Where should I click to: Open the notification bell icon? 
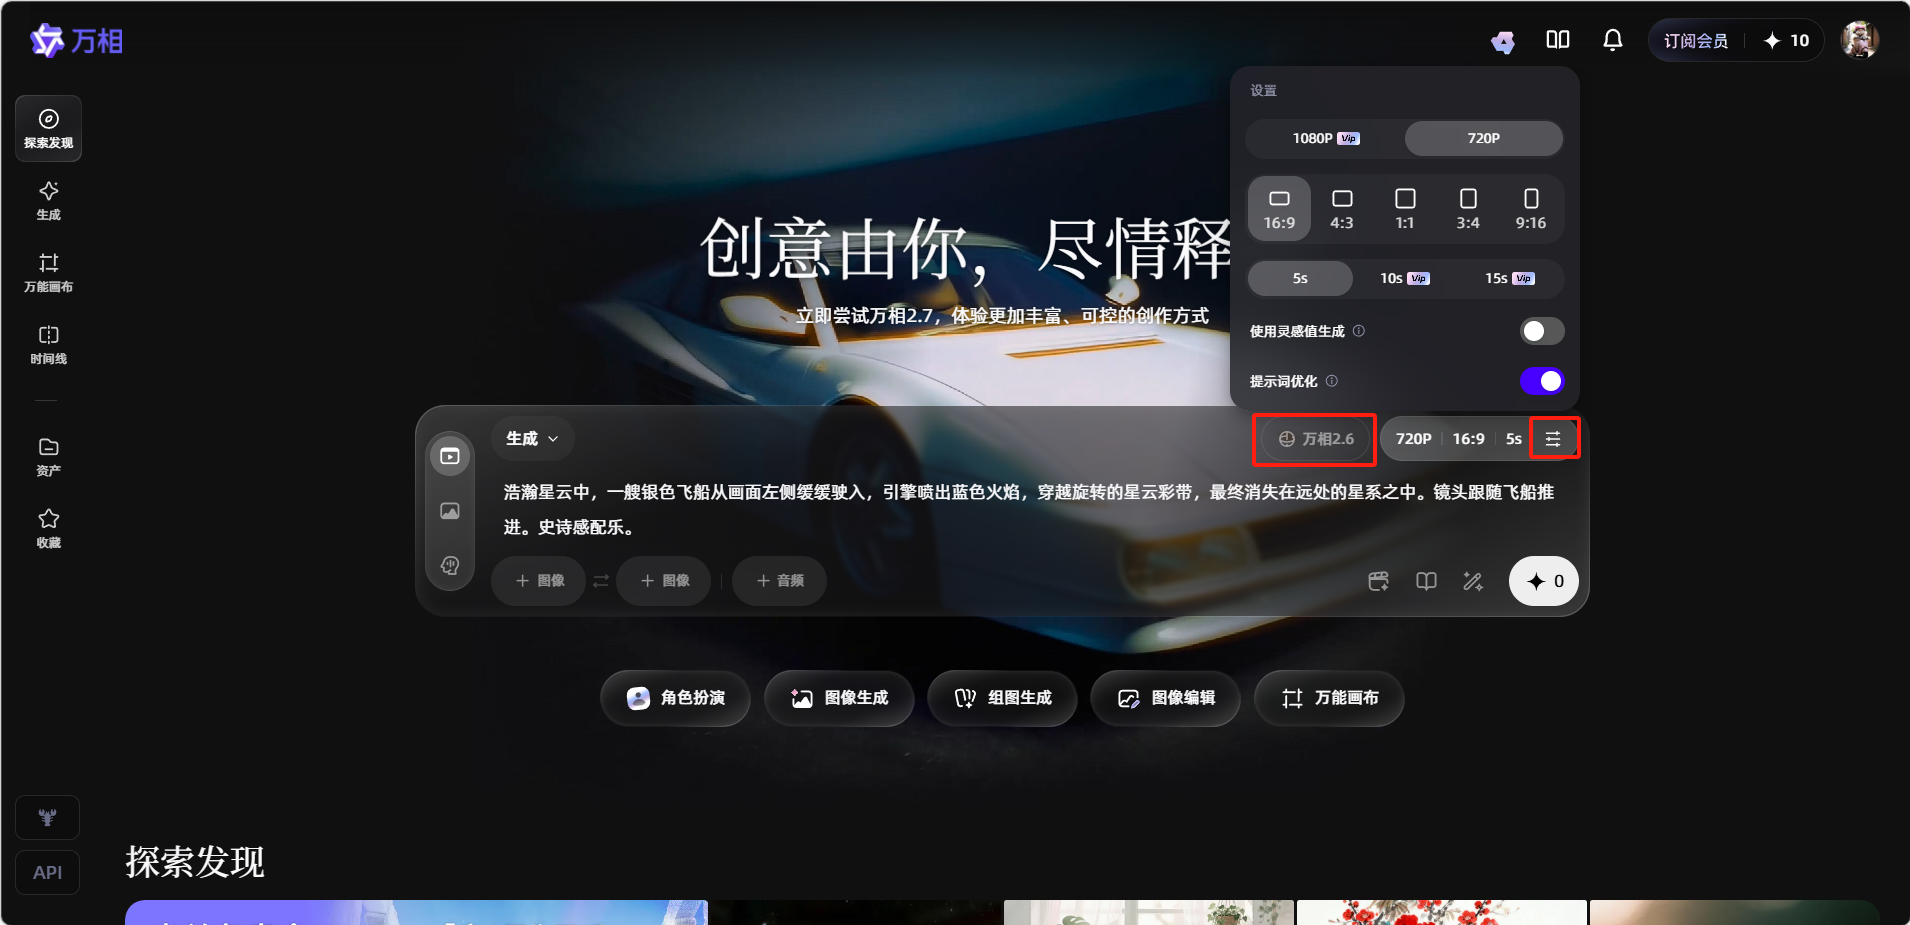(1612, 40)
